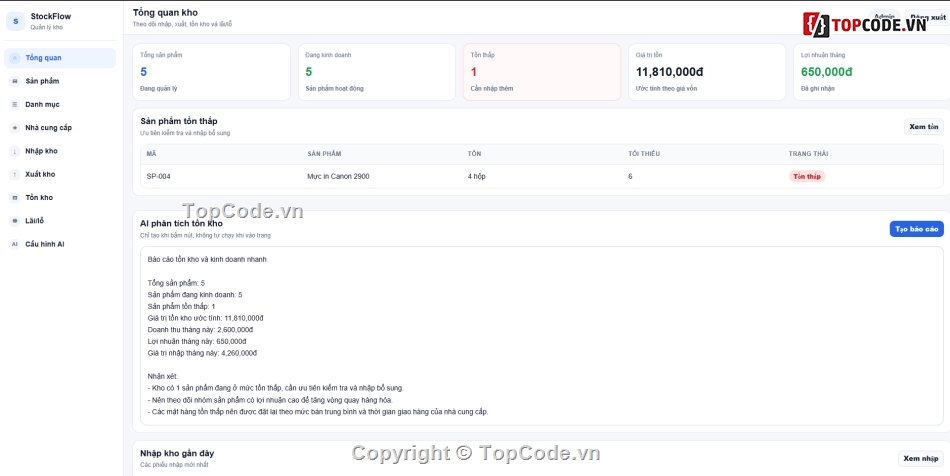This screenshot has height=476, width=950.
Task: Click "Báo cáo tồn kho và kinh doanh nhanh"
Action: point(207,260)
